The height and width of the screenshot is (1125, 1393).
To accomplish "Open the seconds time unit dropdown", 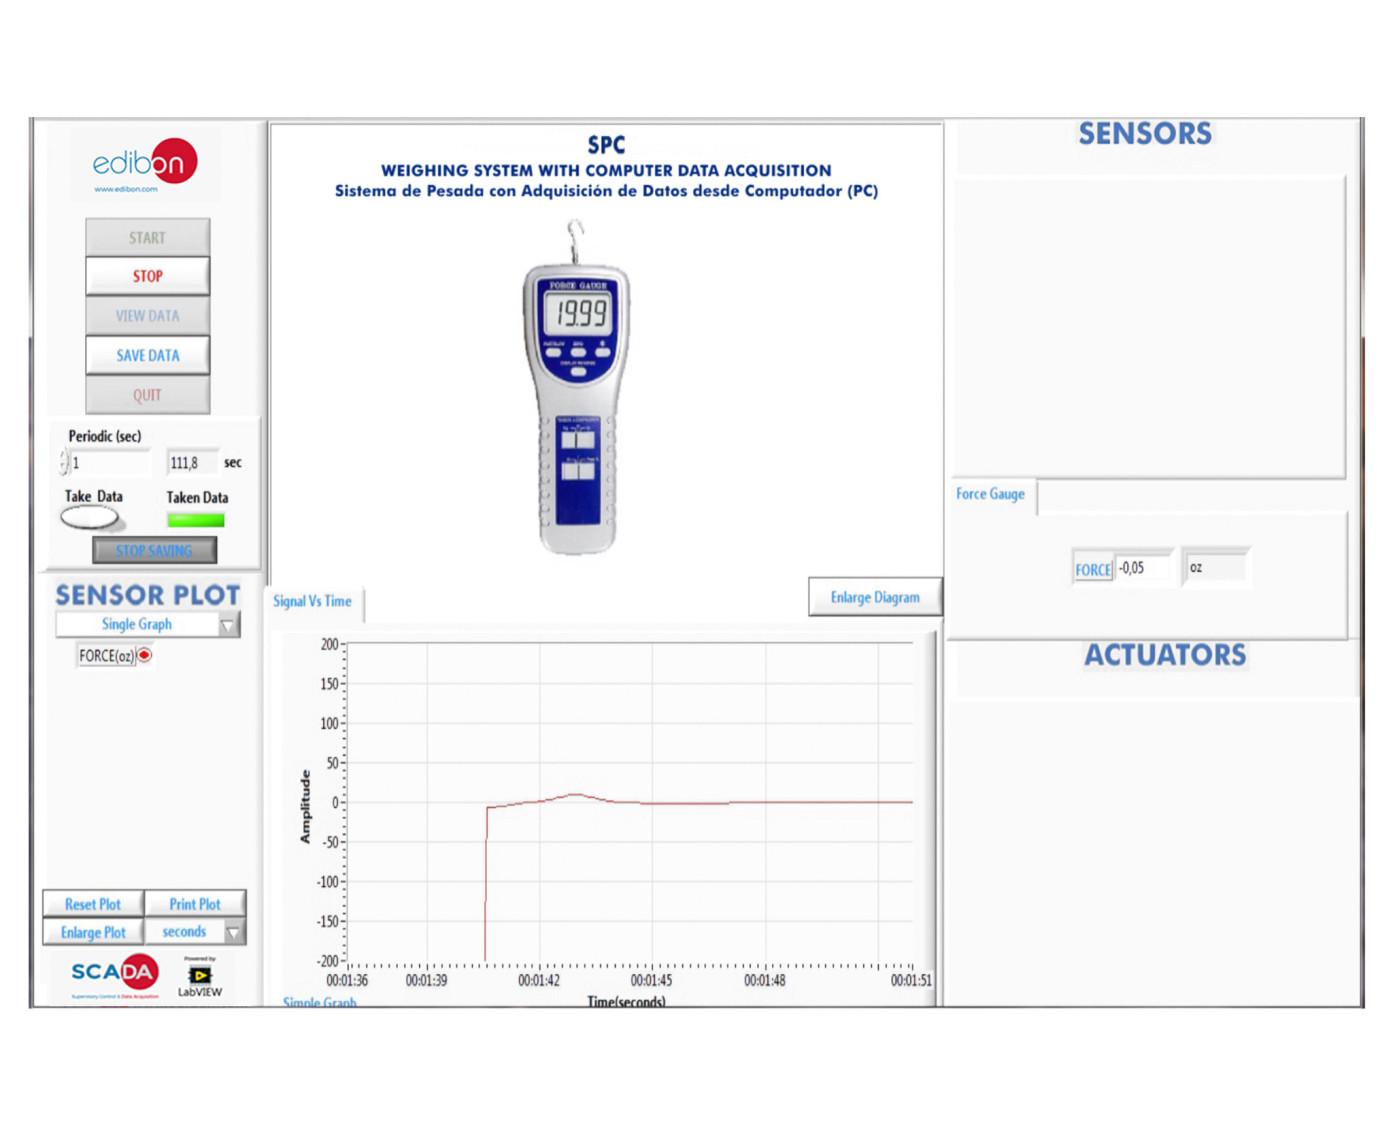I will (x=233, y=932).
